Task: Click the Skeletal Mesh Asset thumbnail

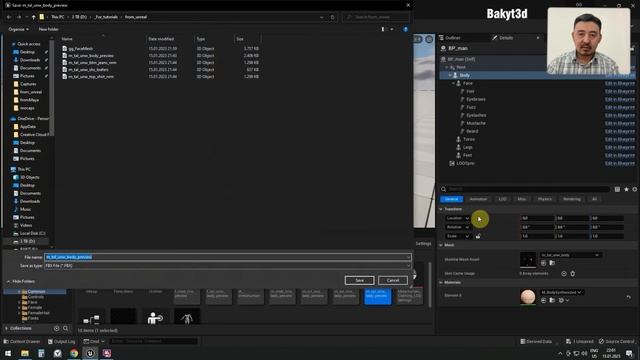Action: (x=528, y=260)
